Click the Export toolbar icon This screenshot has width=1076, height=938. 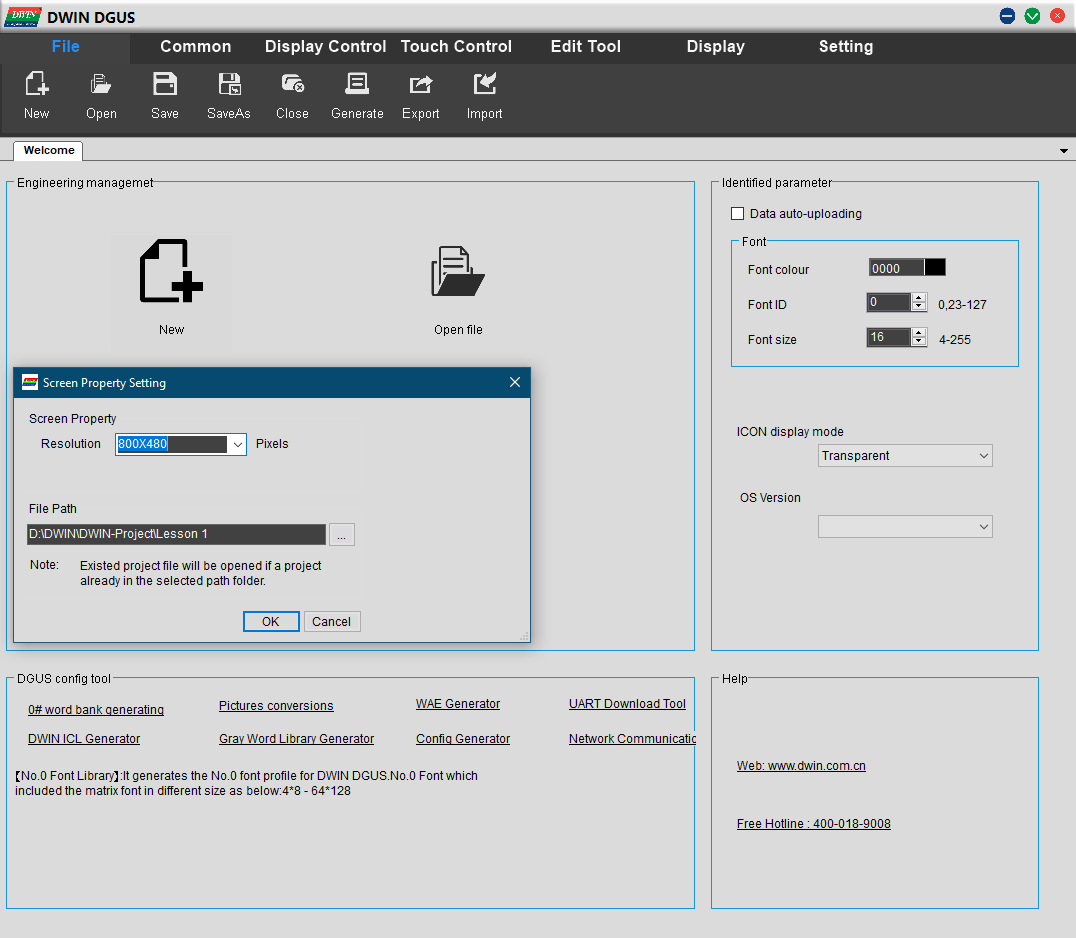tap(421, 84)
